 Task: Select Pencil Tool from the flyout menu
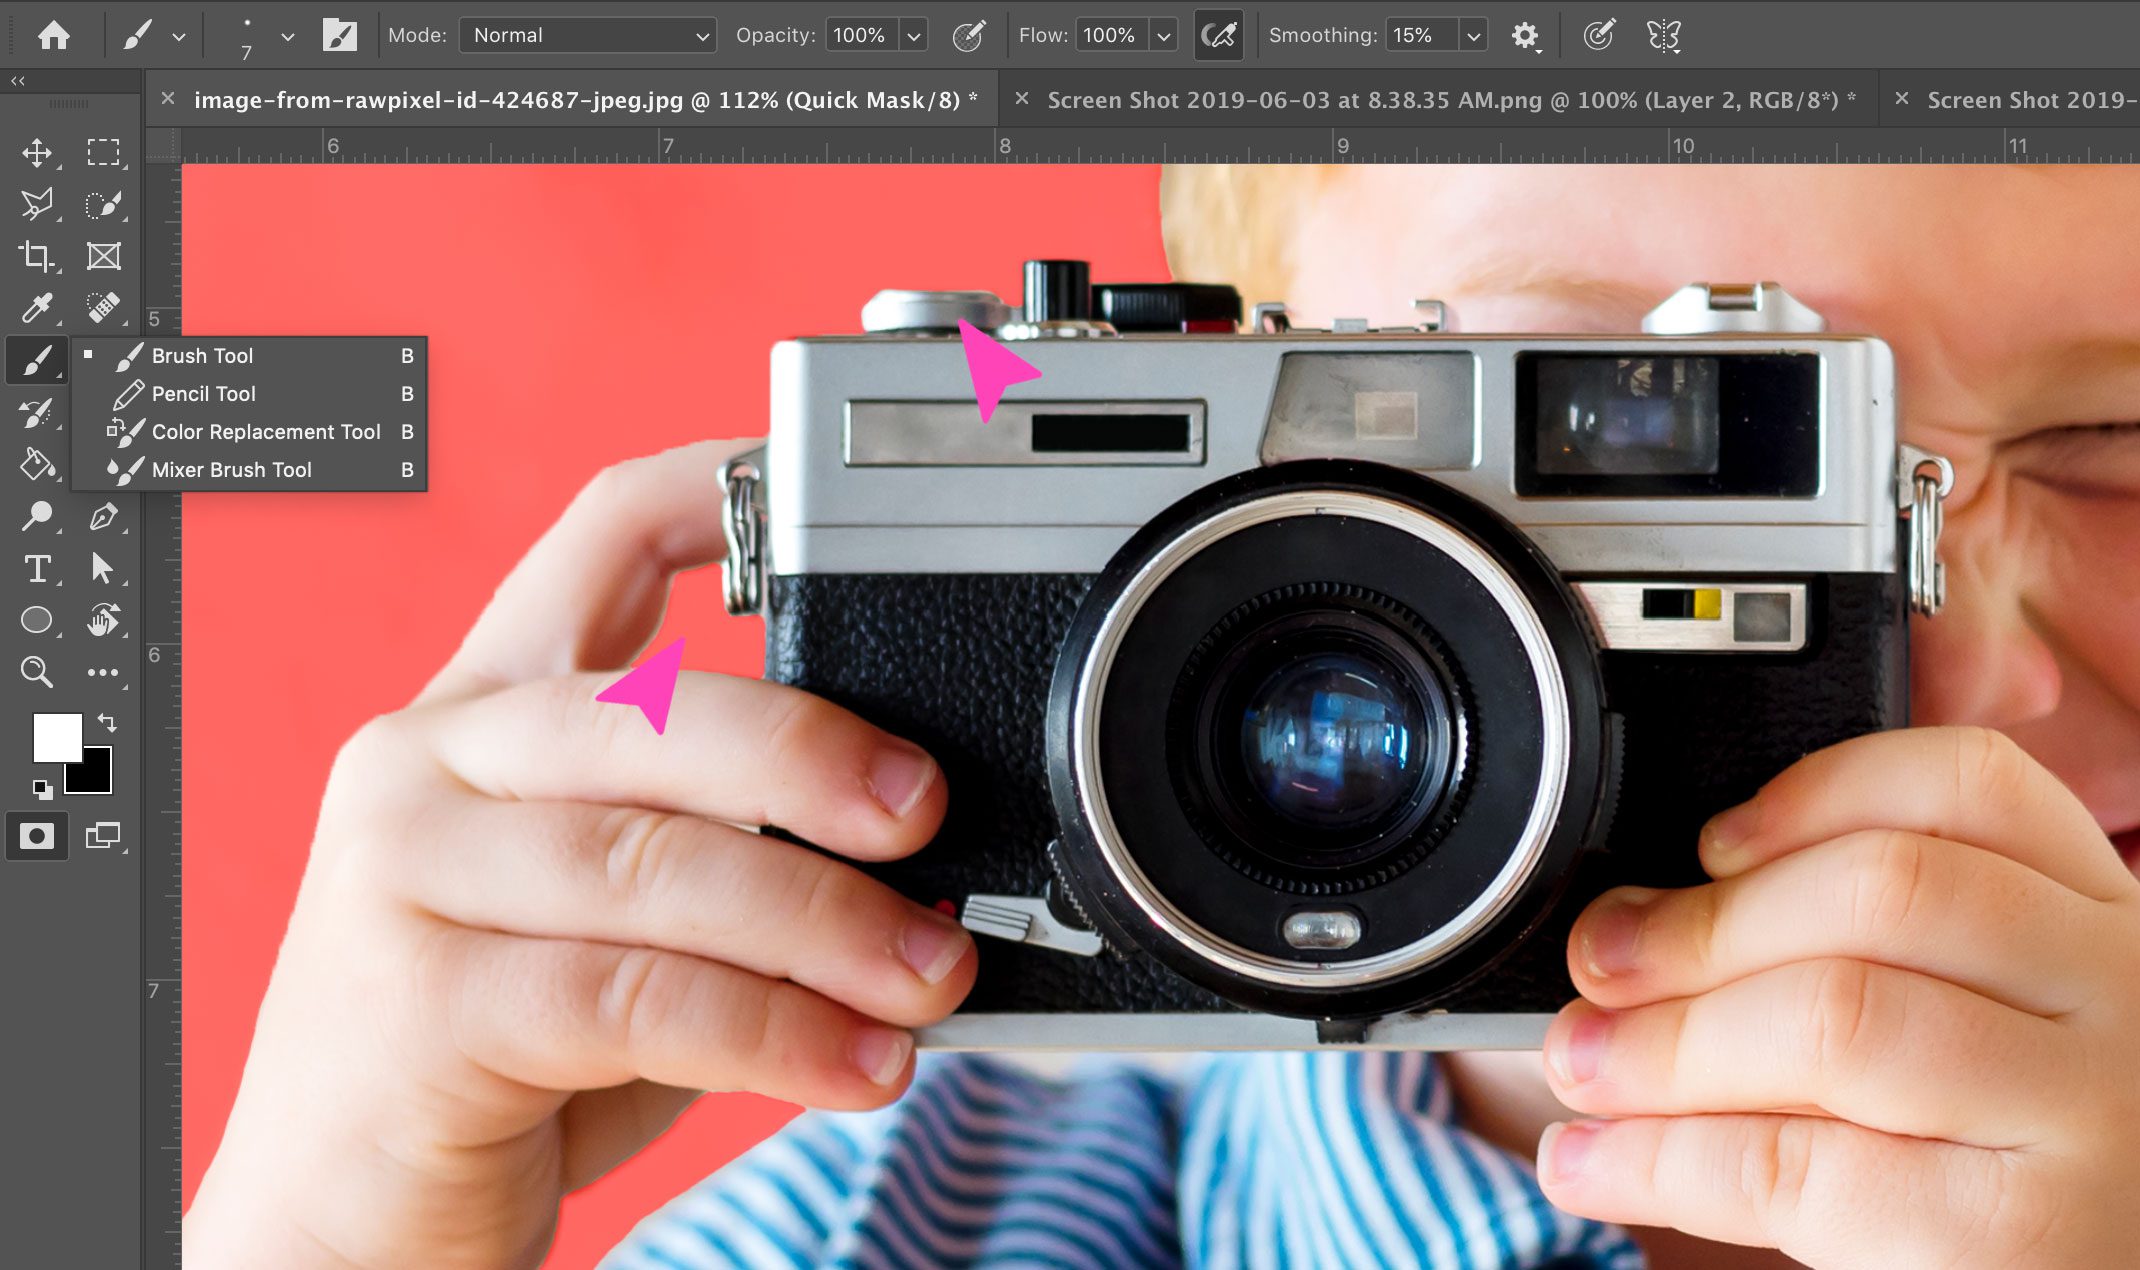[204, 393]
